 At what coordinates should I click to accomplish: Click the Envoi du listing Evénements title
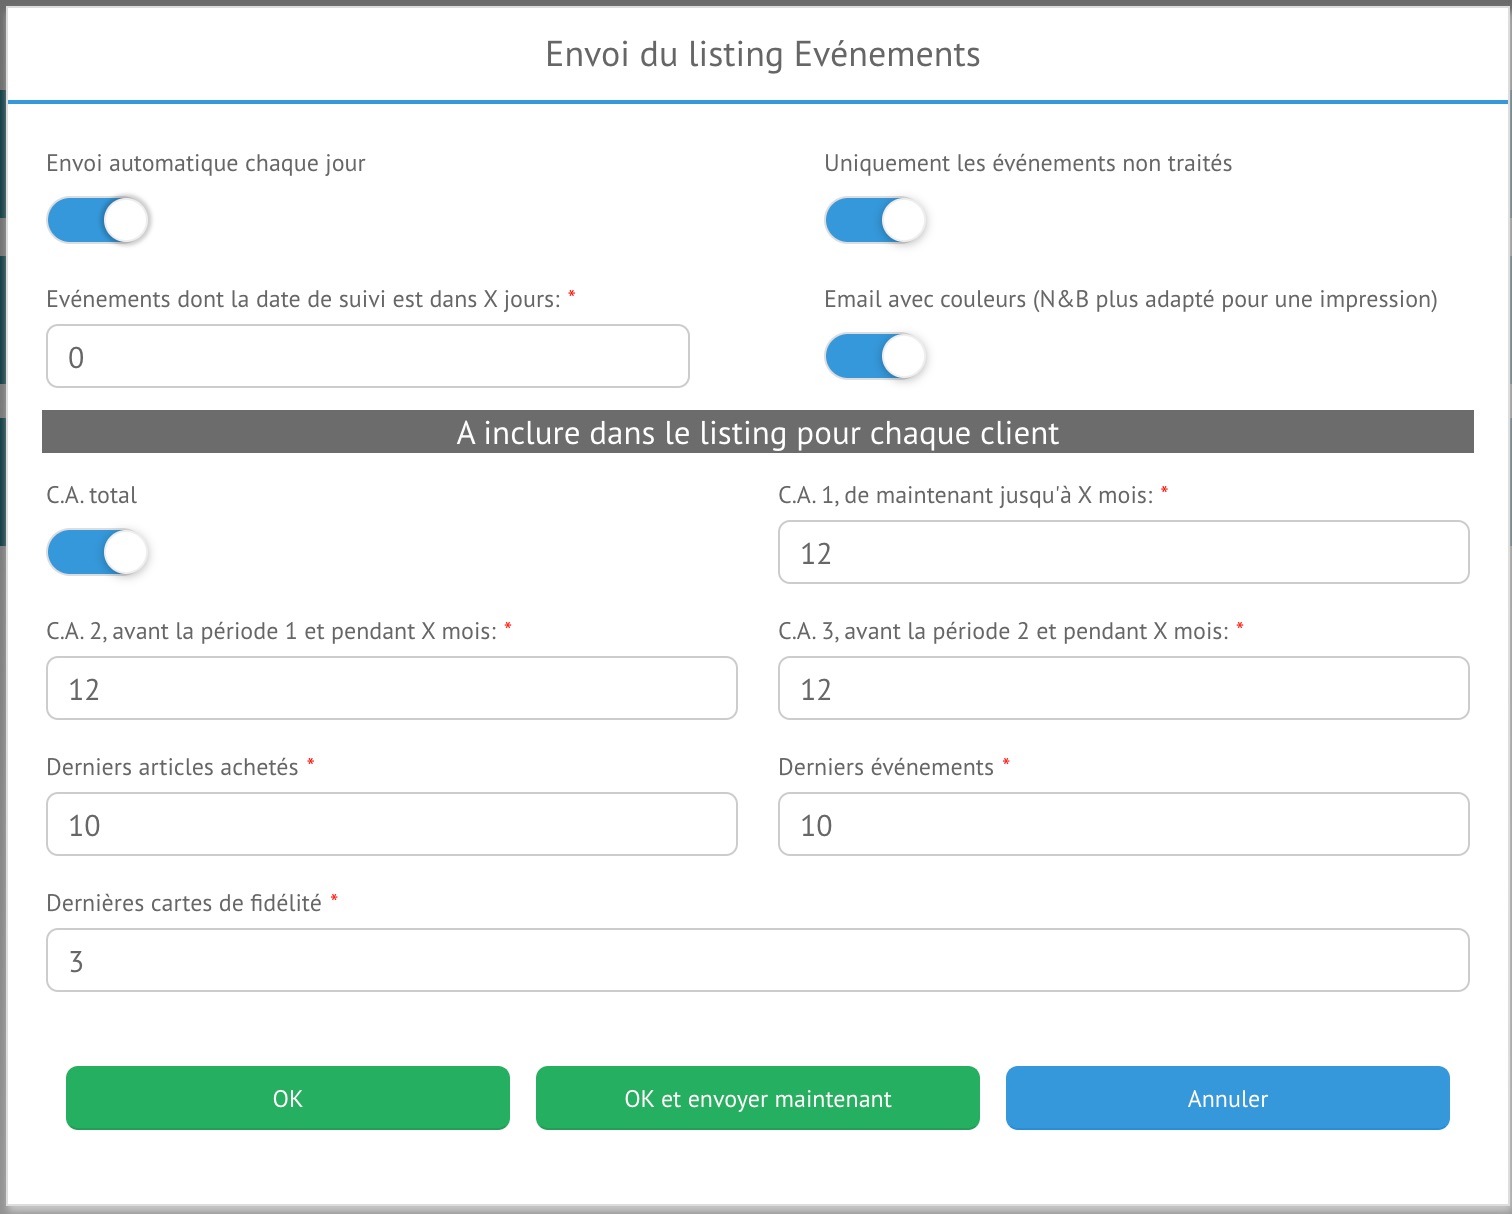tap(762, 54)
